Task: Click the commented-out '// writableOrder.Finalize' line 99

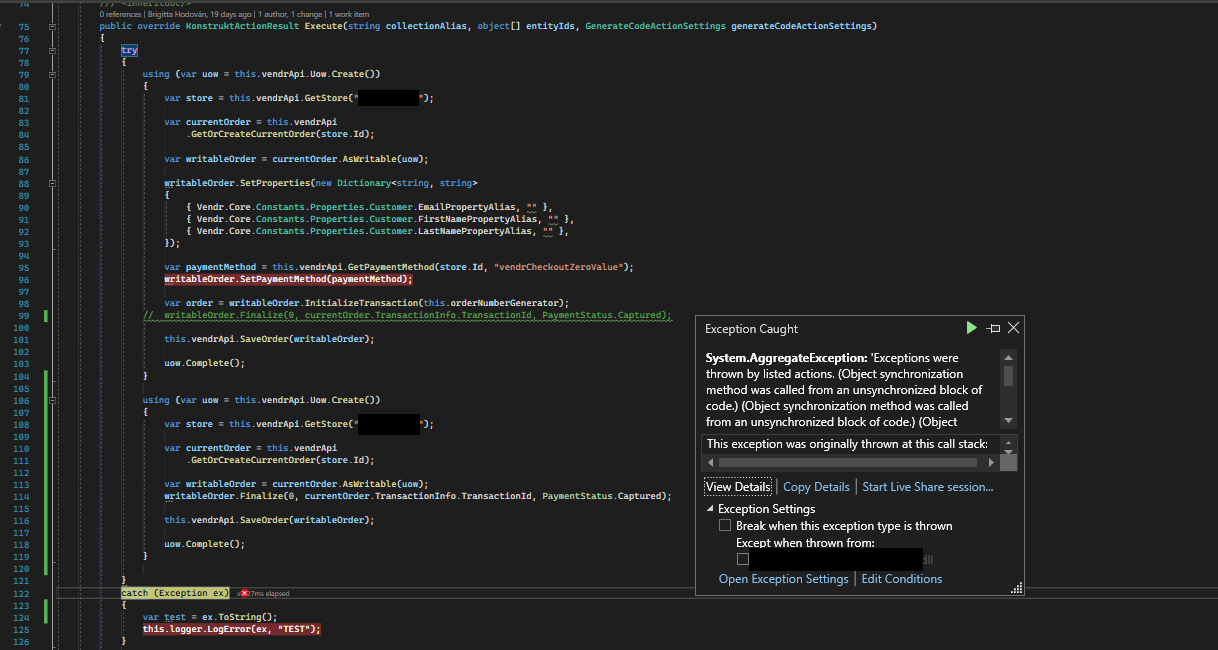Action: (x=407, y=315)
